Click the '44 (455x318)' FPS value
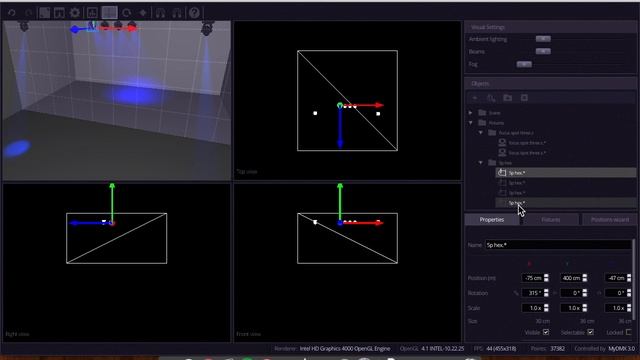The height and width of the screenshot is (360, 640). [x=501, y=349]
